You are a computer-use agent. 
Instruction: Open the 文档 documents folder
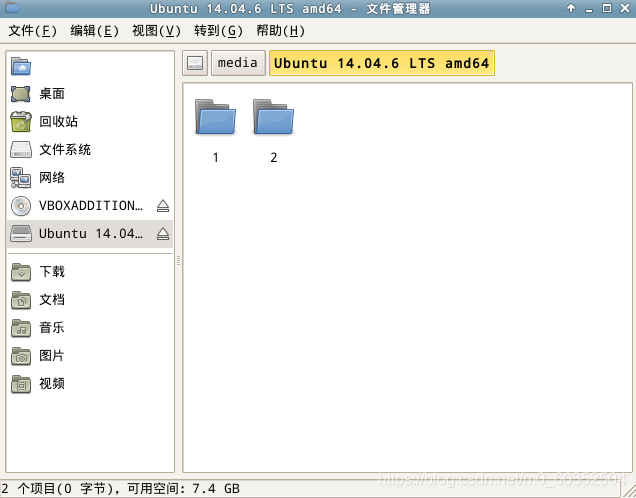[x=90, y=300]
